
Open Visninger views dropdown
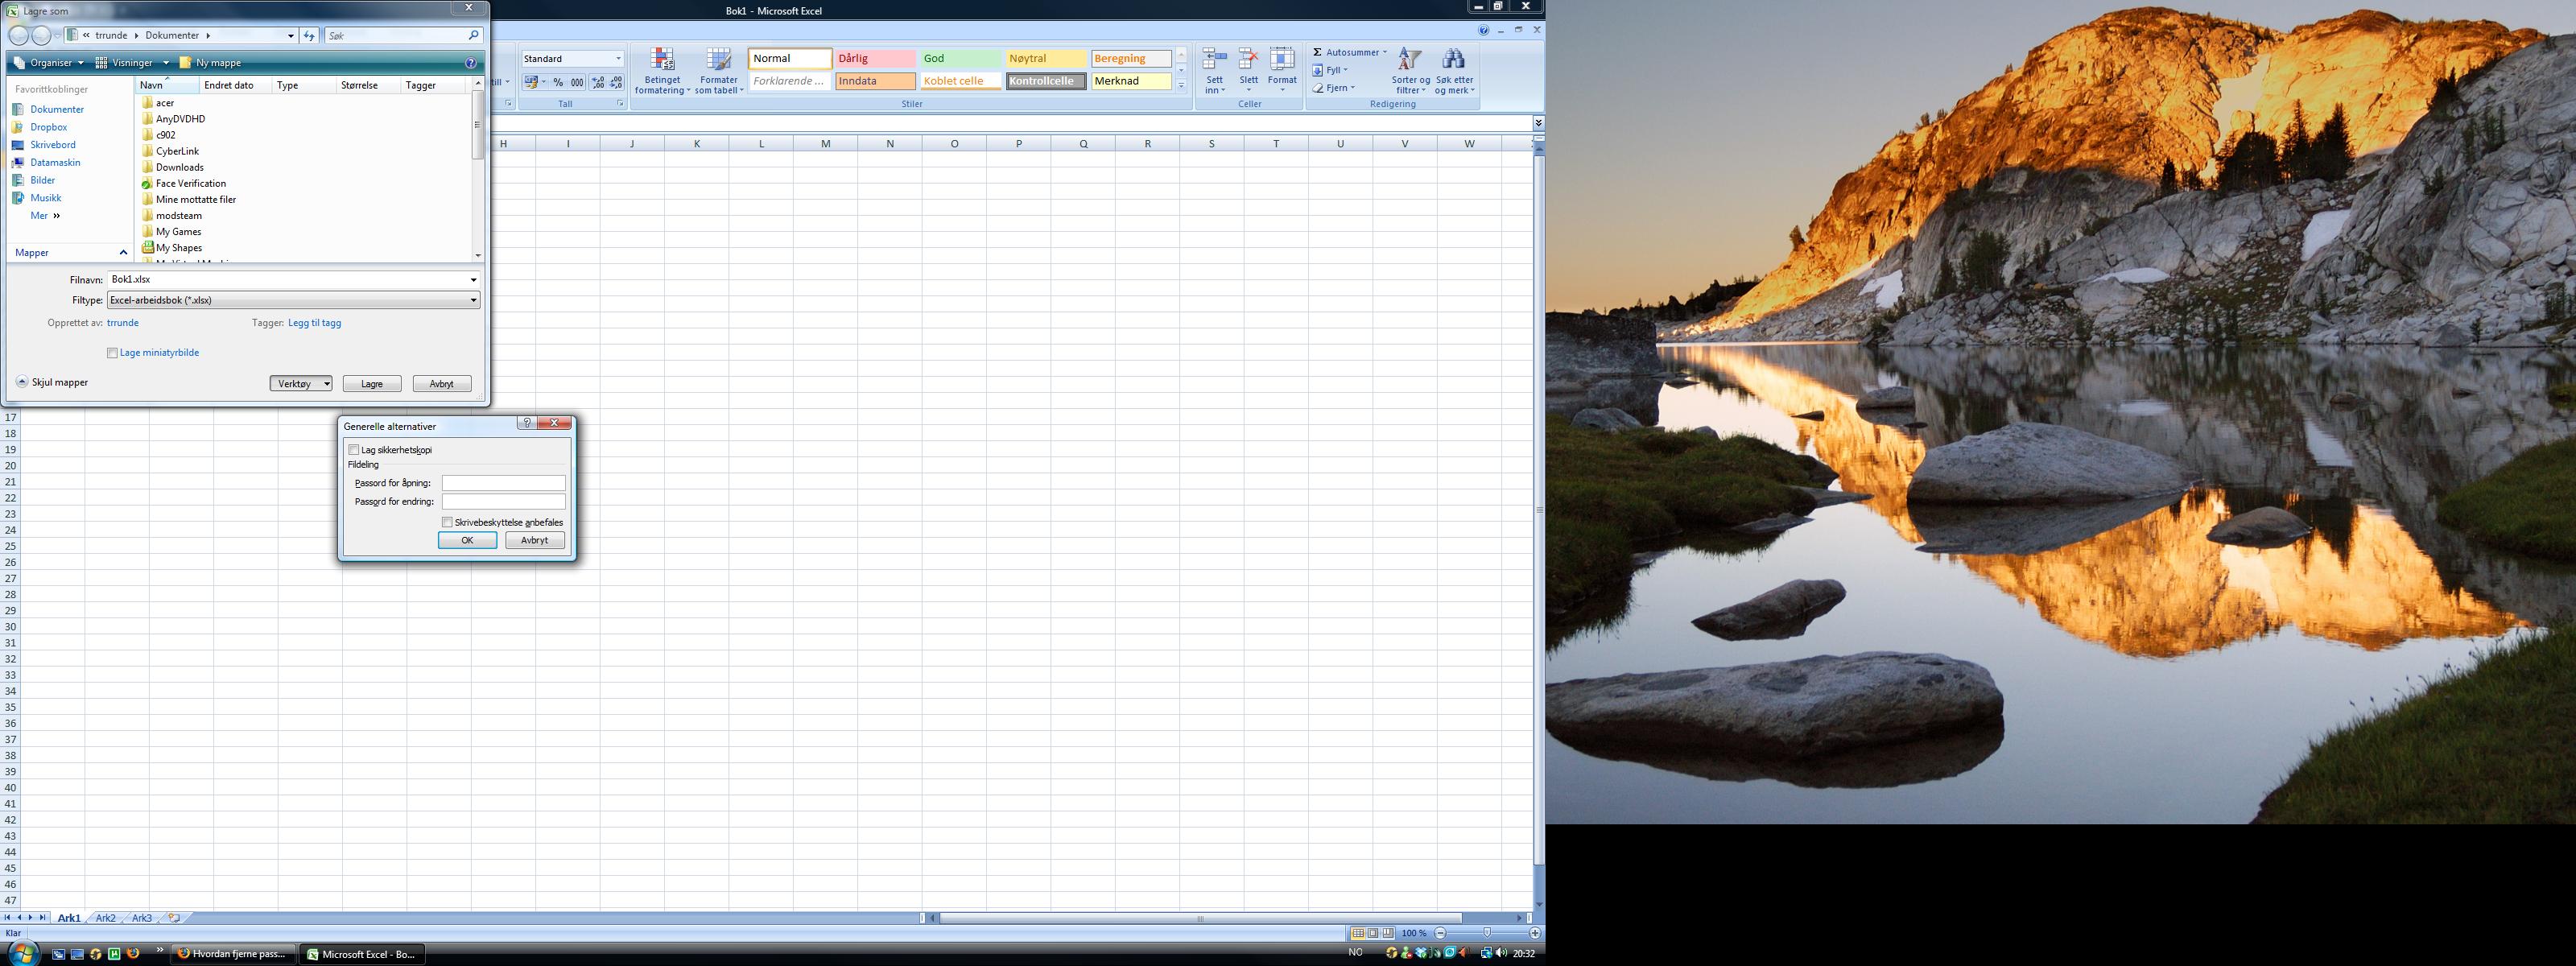pos(133,62)
